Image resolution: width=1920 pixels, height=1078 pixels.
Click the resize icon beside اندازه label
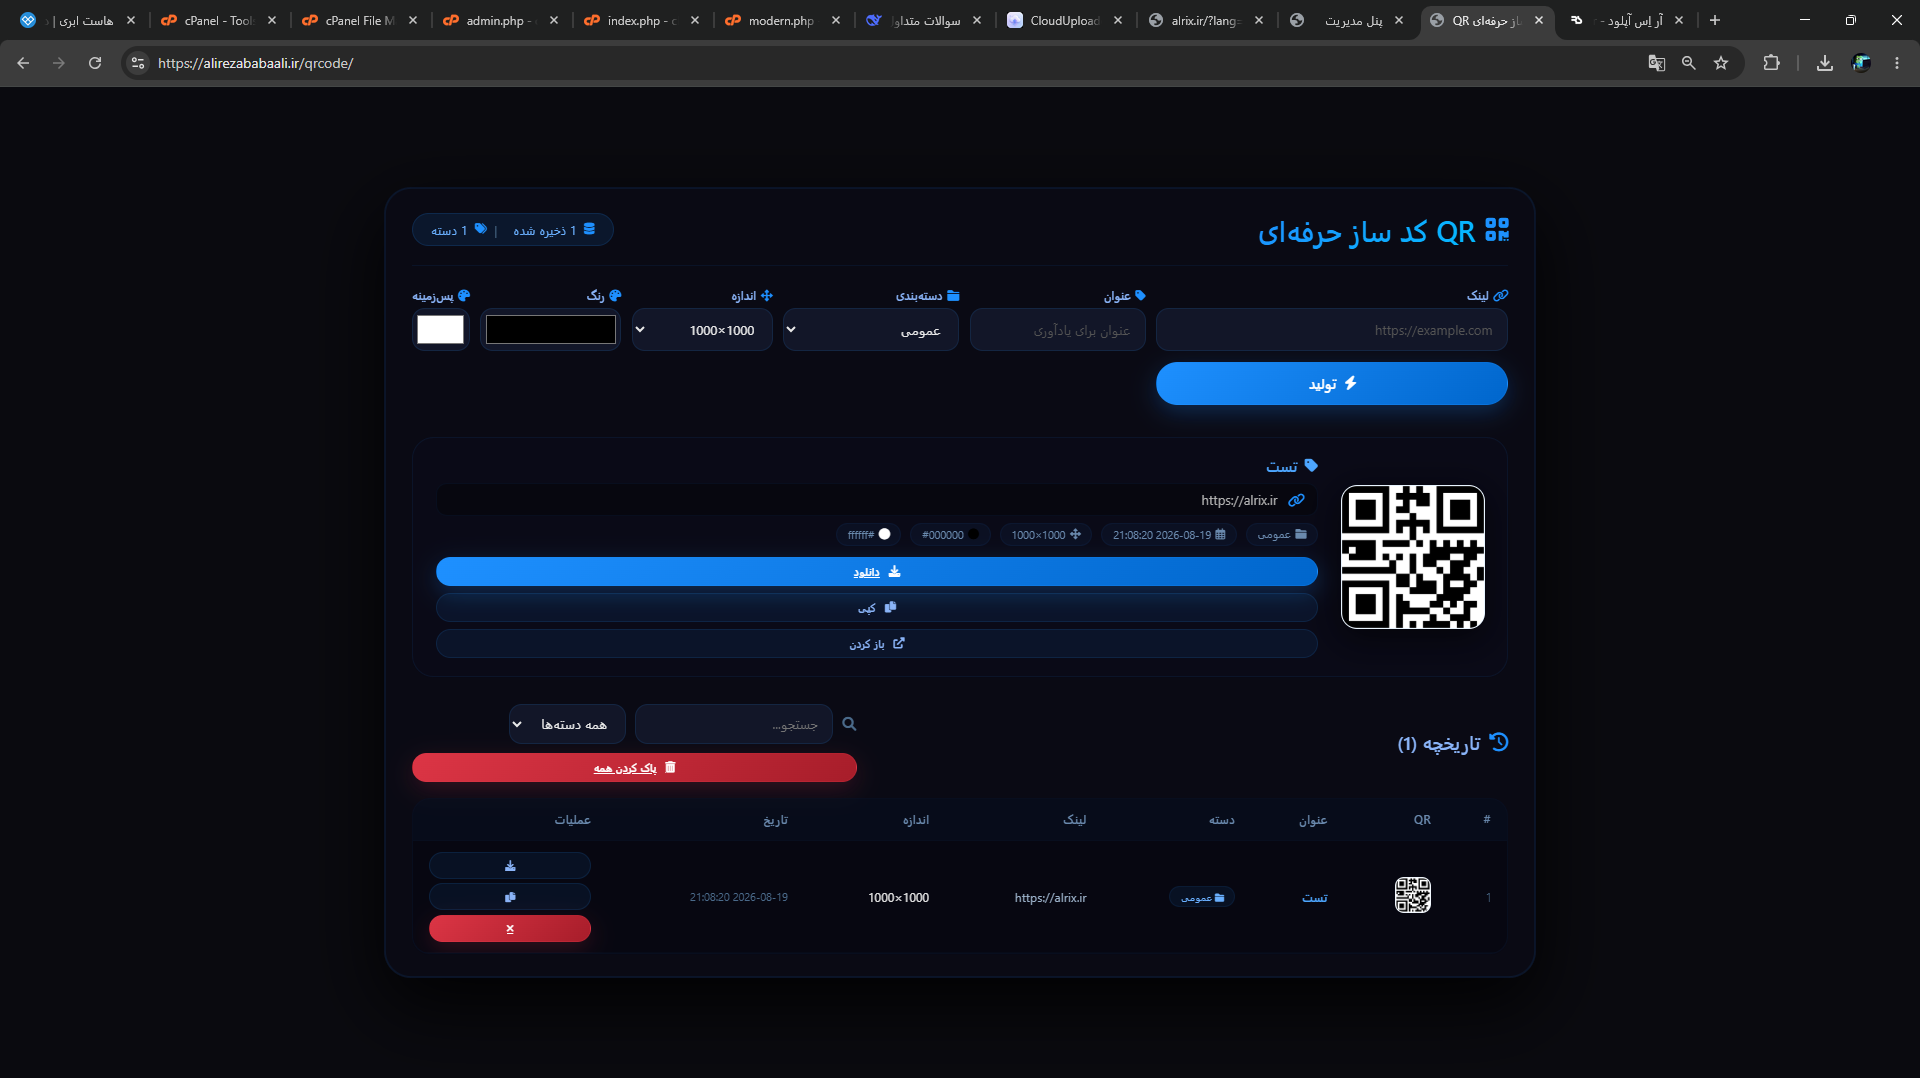[766, 296]
